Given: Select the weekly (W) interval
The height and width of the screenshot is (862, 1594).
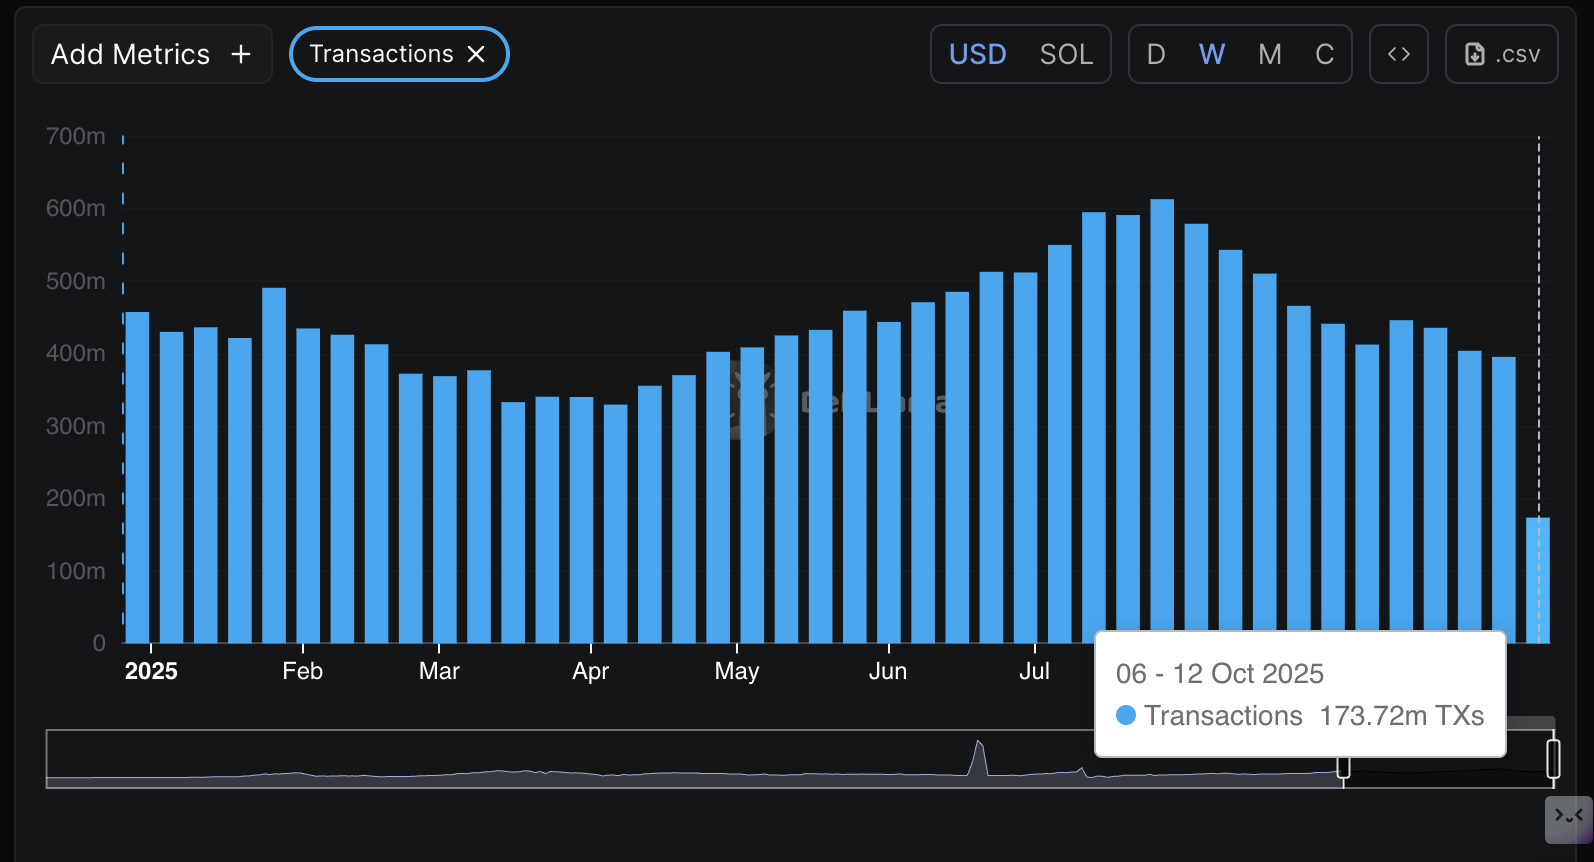Looking at the screenshot, I should [1212, 54].
